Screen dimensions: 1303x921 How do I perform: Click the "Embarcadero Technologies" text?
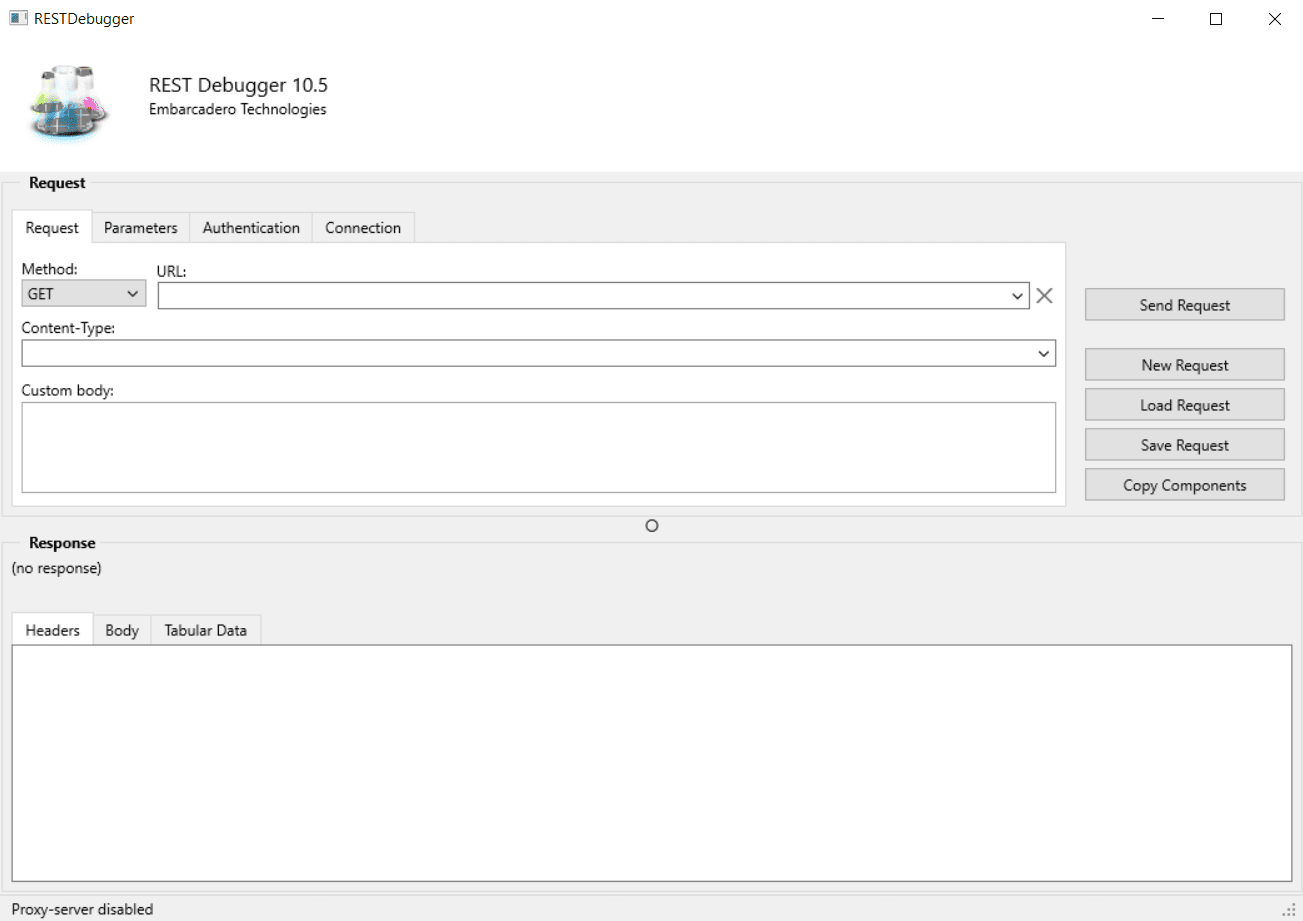pyautogui.click(x=238, y=109)
